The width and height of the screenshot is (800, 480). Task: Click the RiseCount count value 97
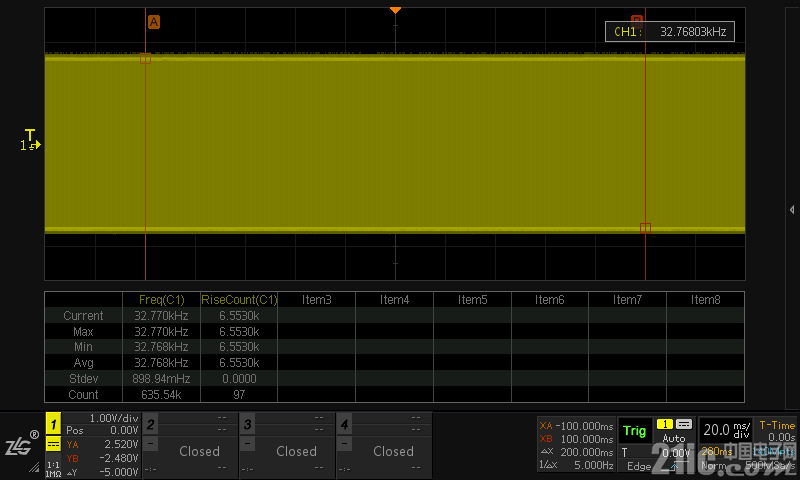(x=239, y=394)
